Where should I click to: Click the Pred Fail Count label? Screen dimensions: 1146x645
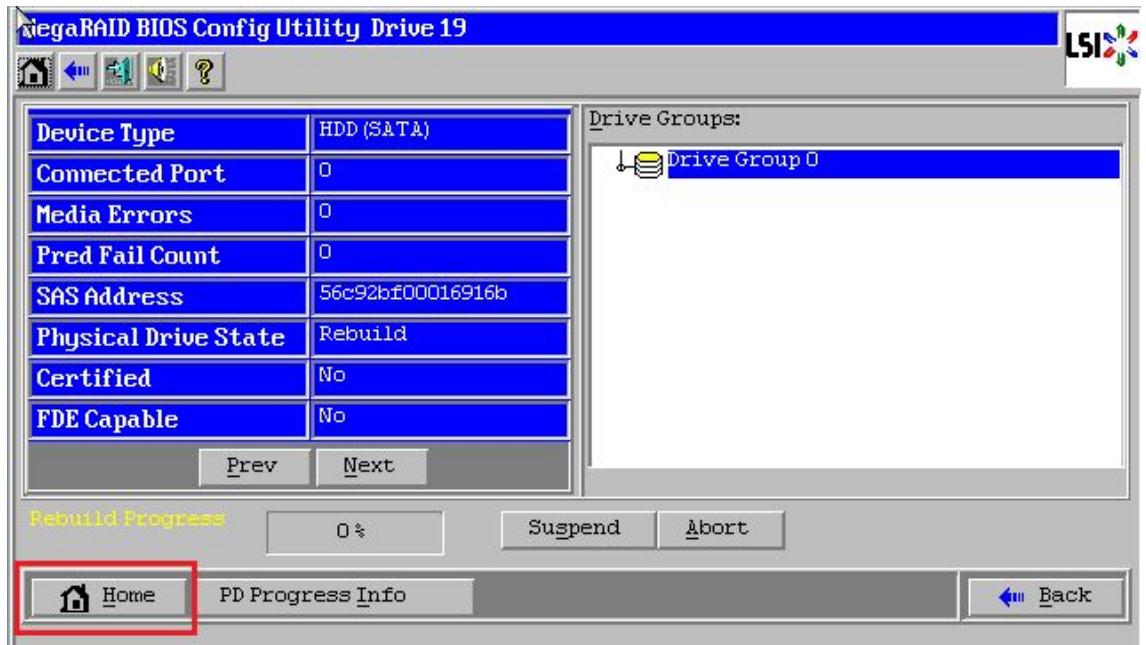pos(128,256)
